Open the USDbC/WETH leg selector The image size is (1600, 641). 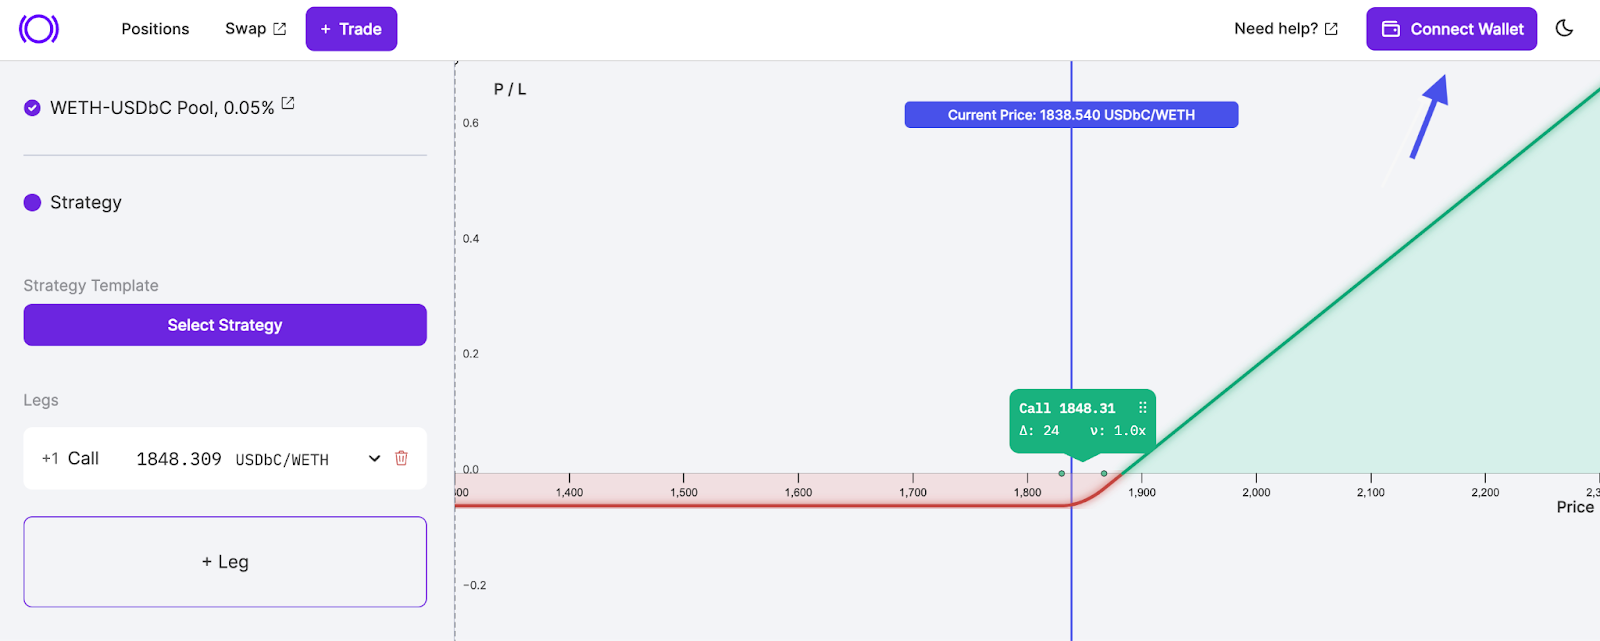coord(282,460)
